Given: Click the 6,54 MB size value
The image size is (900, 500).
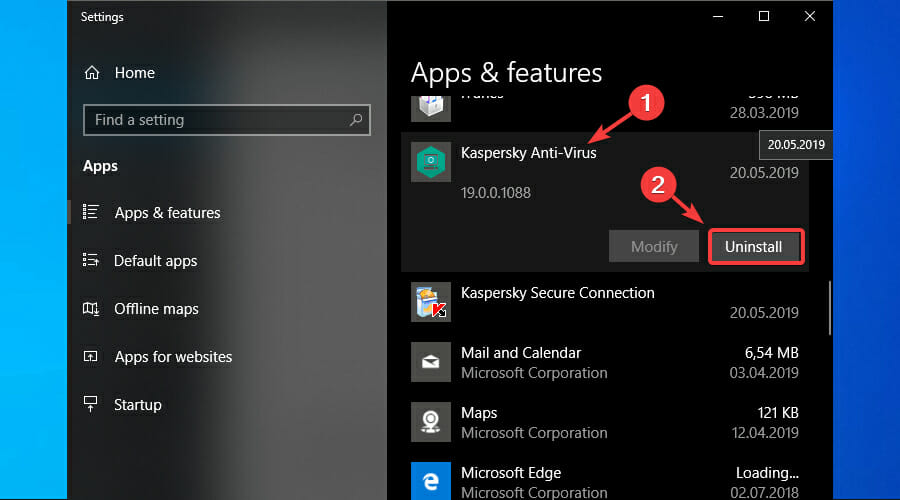Looking at the screenshot, I should pyautogui.click(x=771, y=352).
